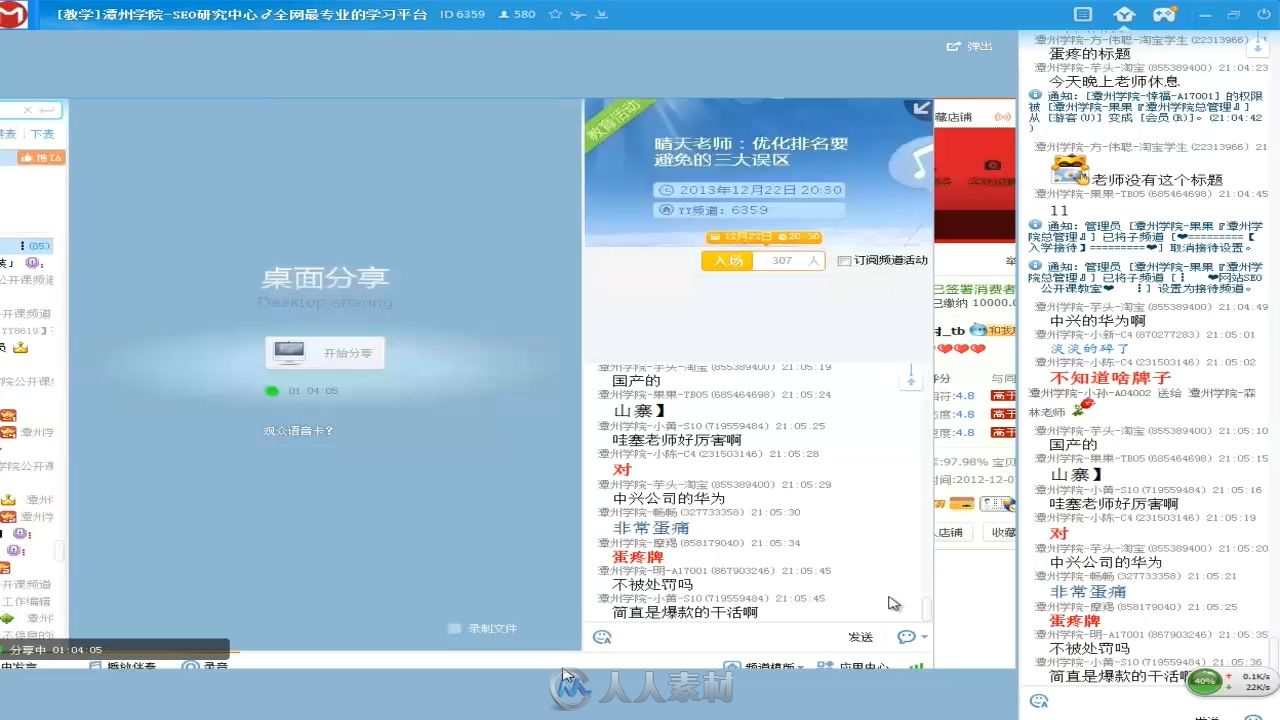Open emoji picker in right chat panel
The image size is (1280, 720).
coord(1039,702)
